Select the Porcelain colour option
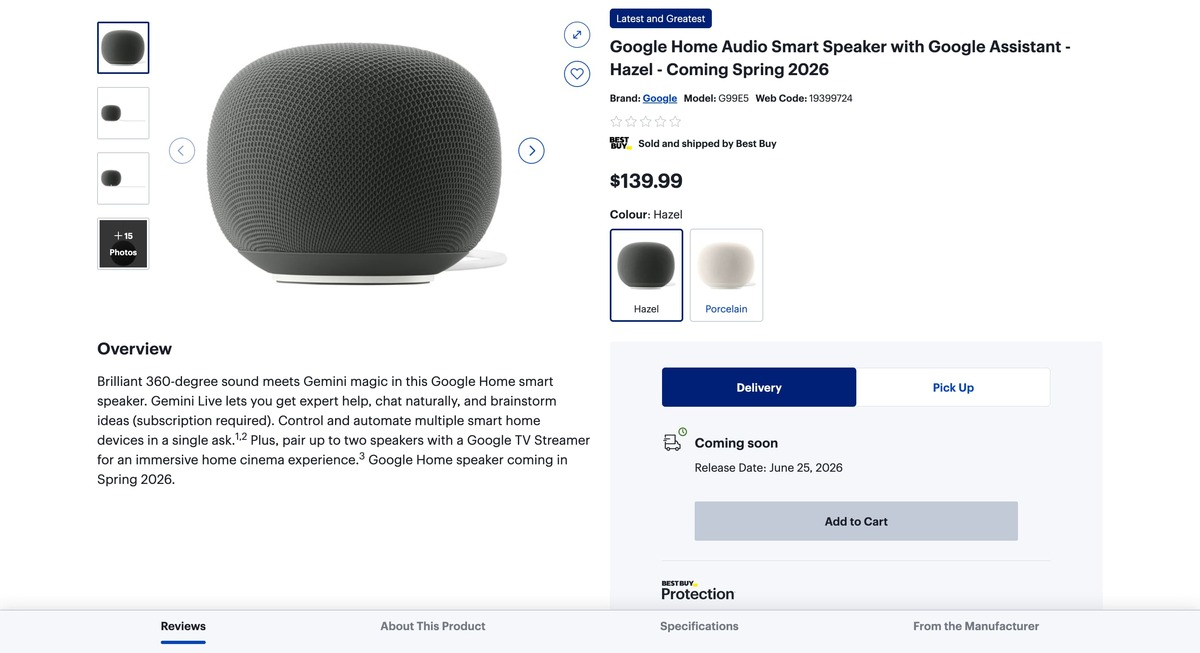 pyautogui.click(x=726, y=275)
